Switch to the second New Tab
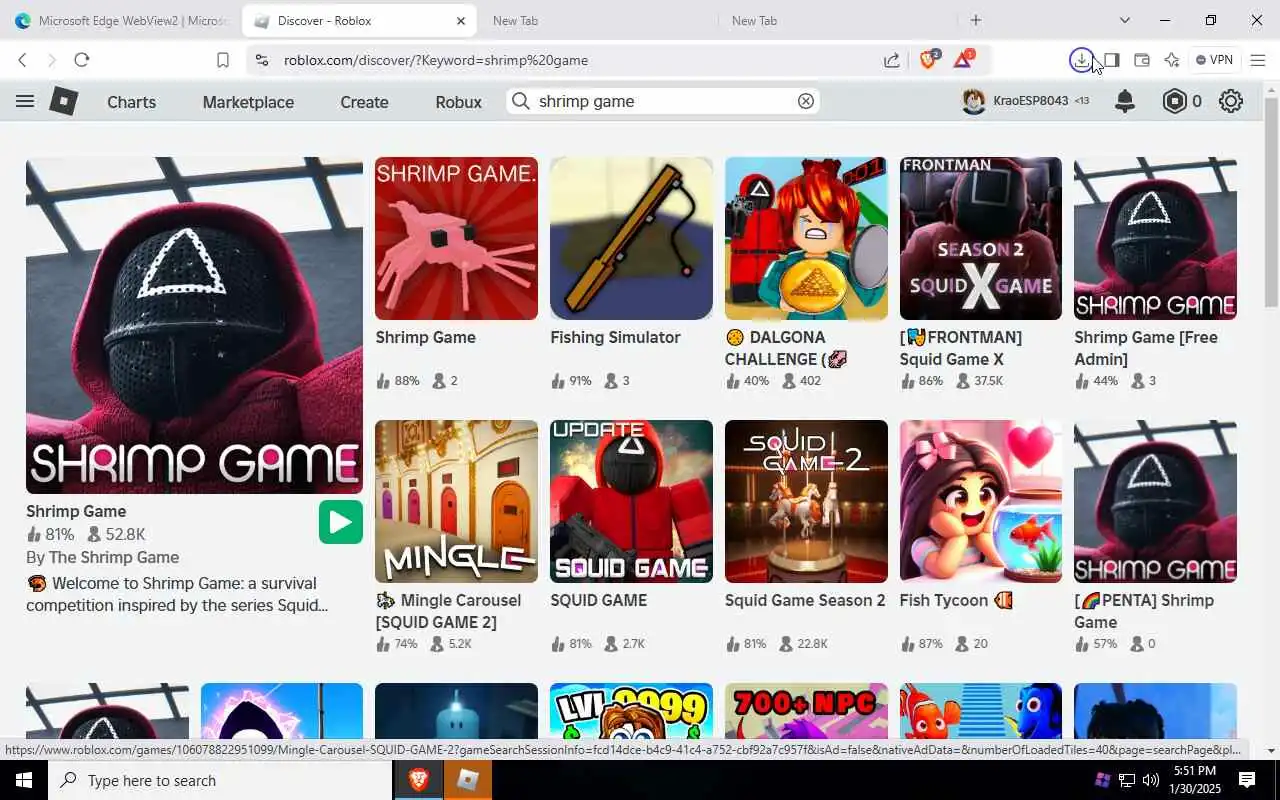 [835, 20]
